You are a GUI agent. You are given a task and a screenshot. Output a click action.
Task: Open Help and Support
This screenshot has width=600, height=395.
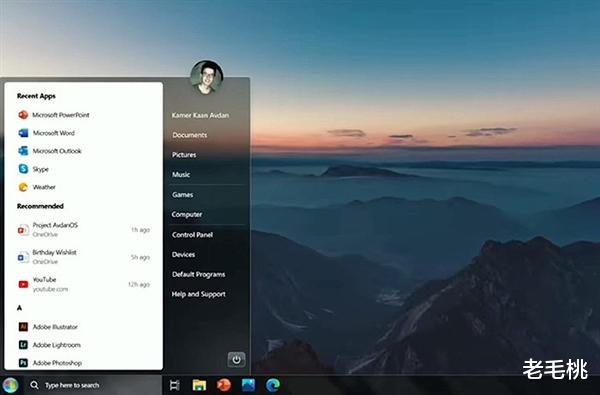[199, 294]
